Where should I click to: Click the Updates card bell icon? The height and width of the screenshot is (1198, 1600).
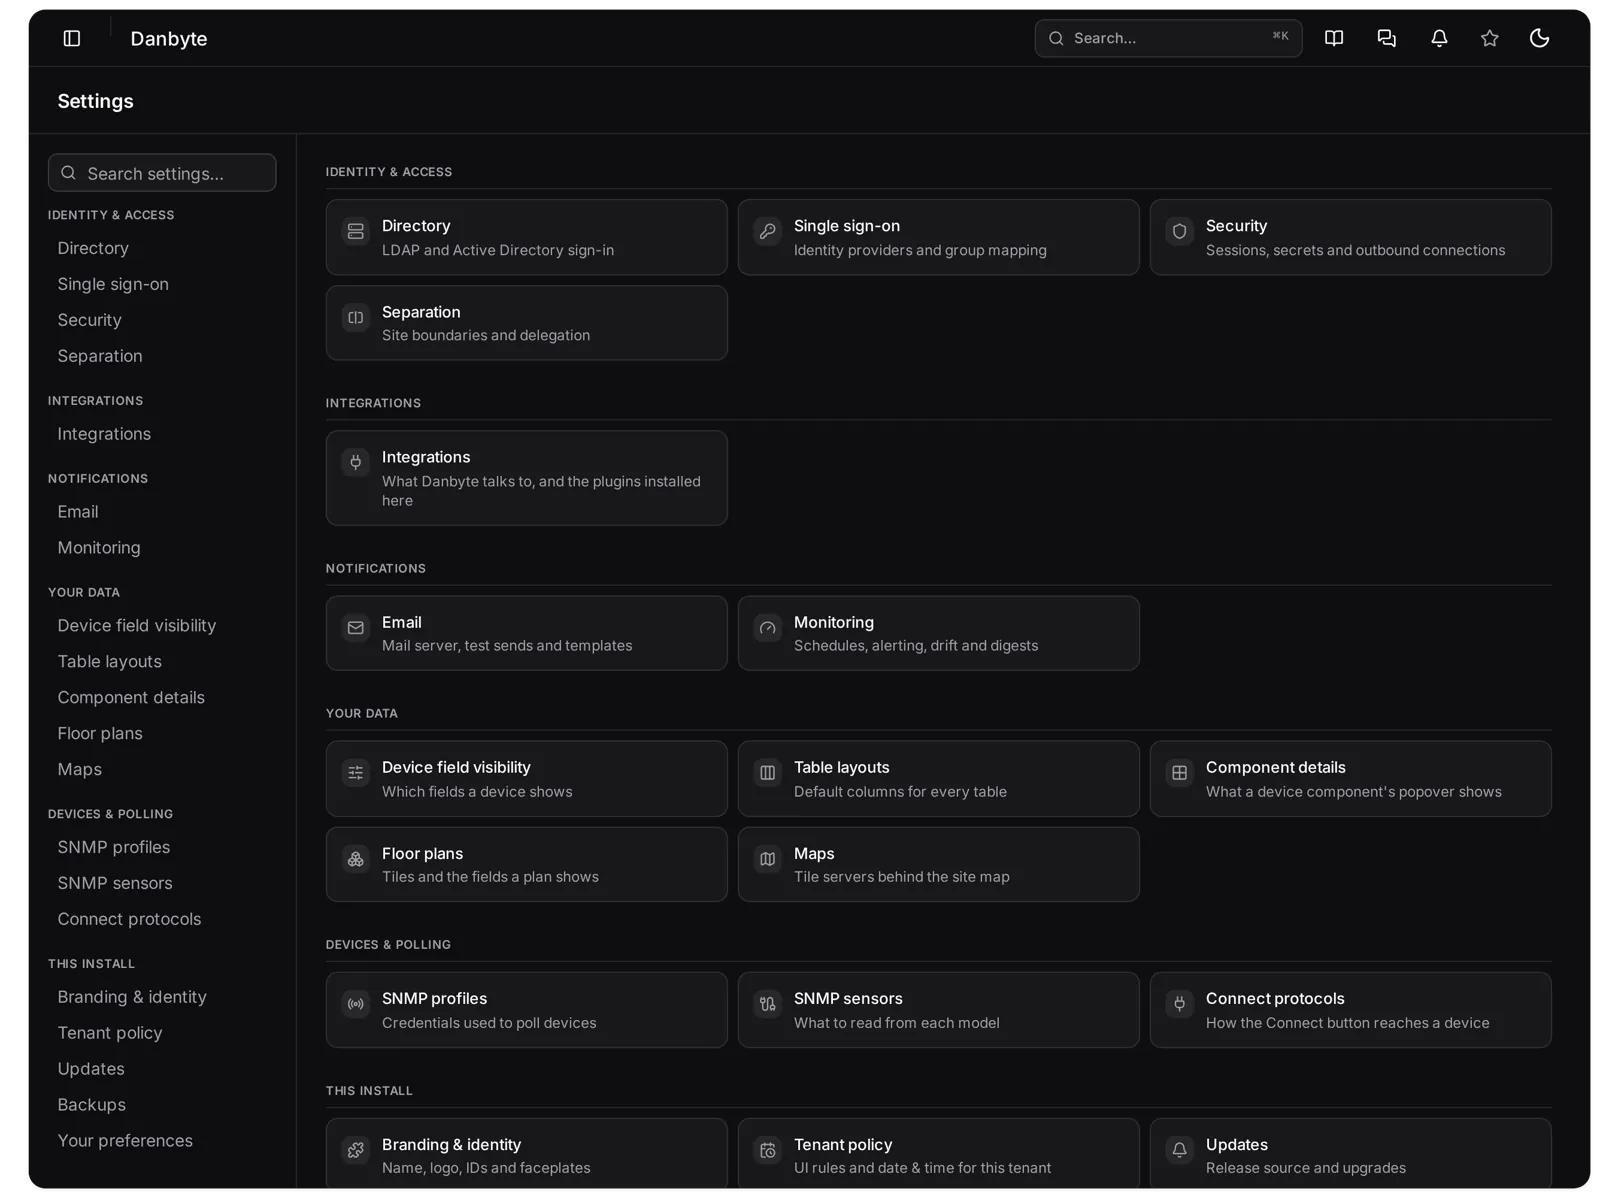[x=1179, y=1150]
